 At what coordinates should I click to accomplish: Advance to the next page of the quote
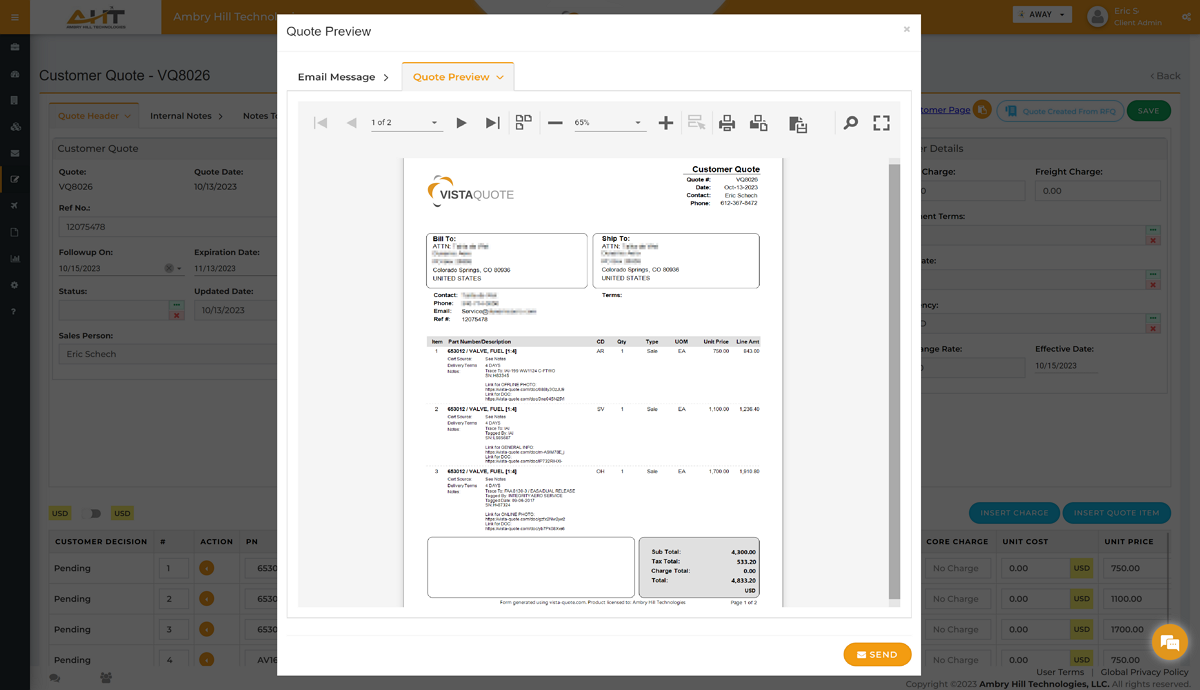tap(460, 123)
